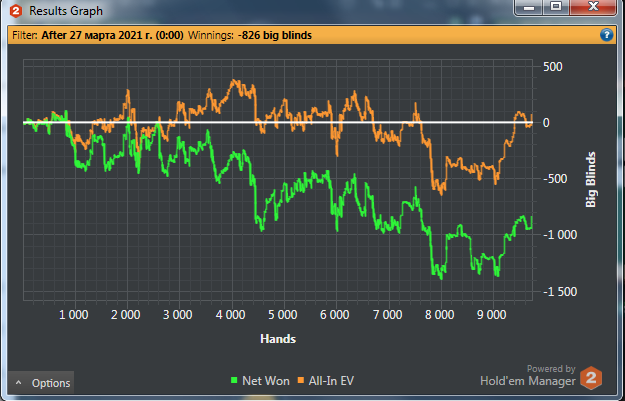Click the winnings value '-826 big blinds'
625x401 pixels.
coord(275,35)
